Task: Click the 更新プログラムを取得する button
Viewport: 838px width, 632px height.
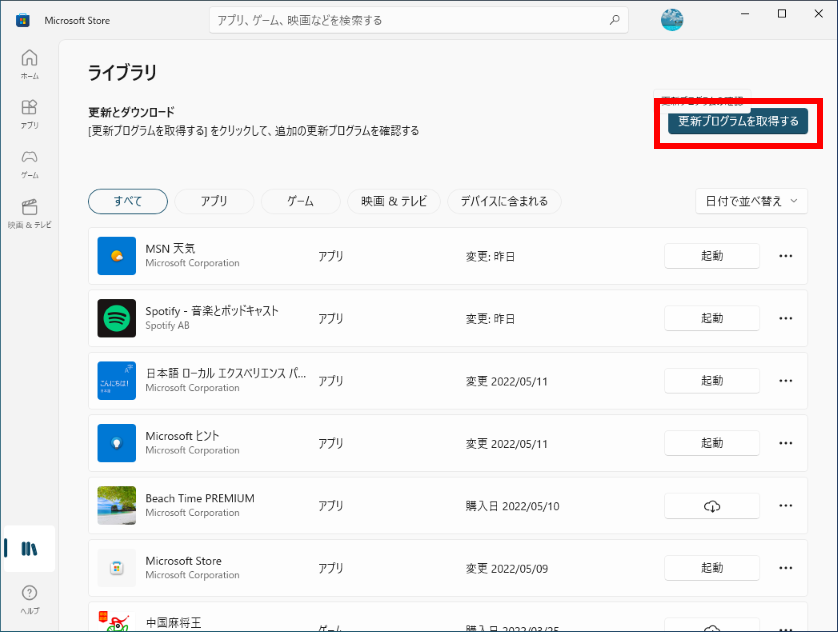Action: 738,121
